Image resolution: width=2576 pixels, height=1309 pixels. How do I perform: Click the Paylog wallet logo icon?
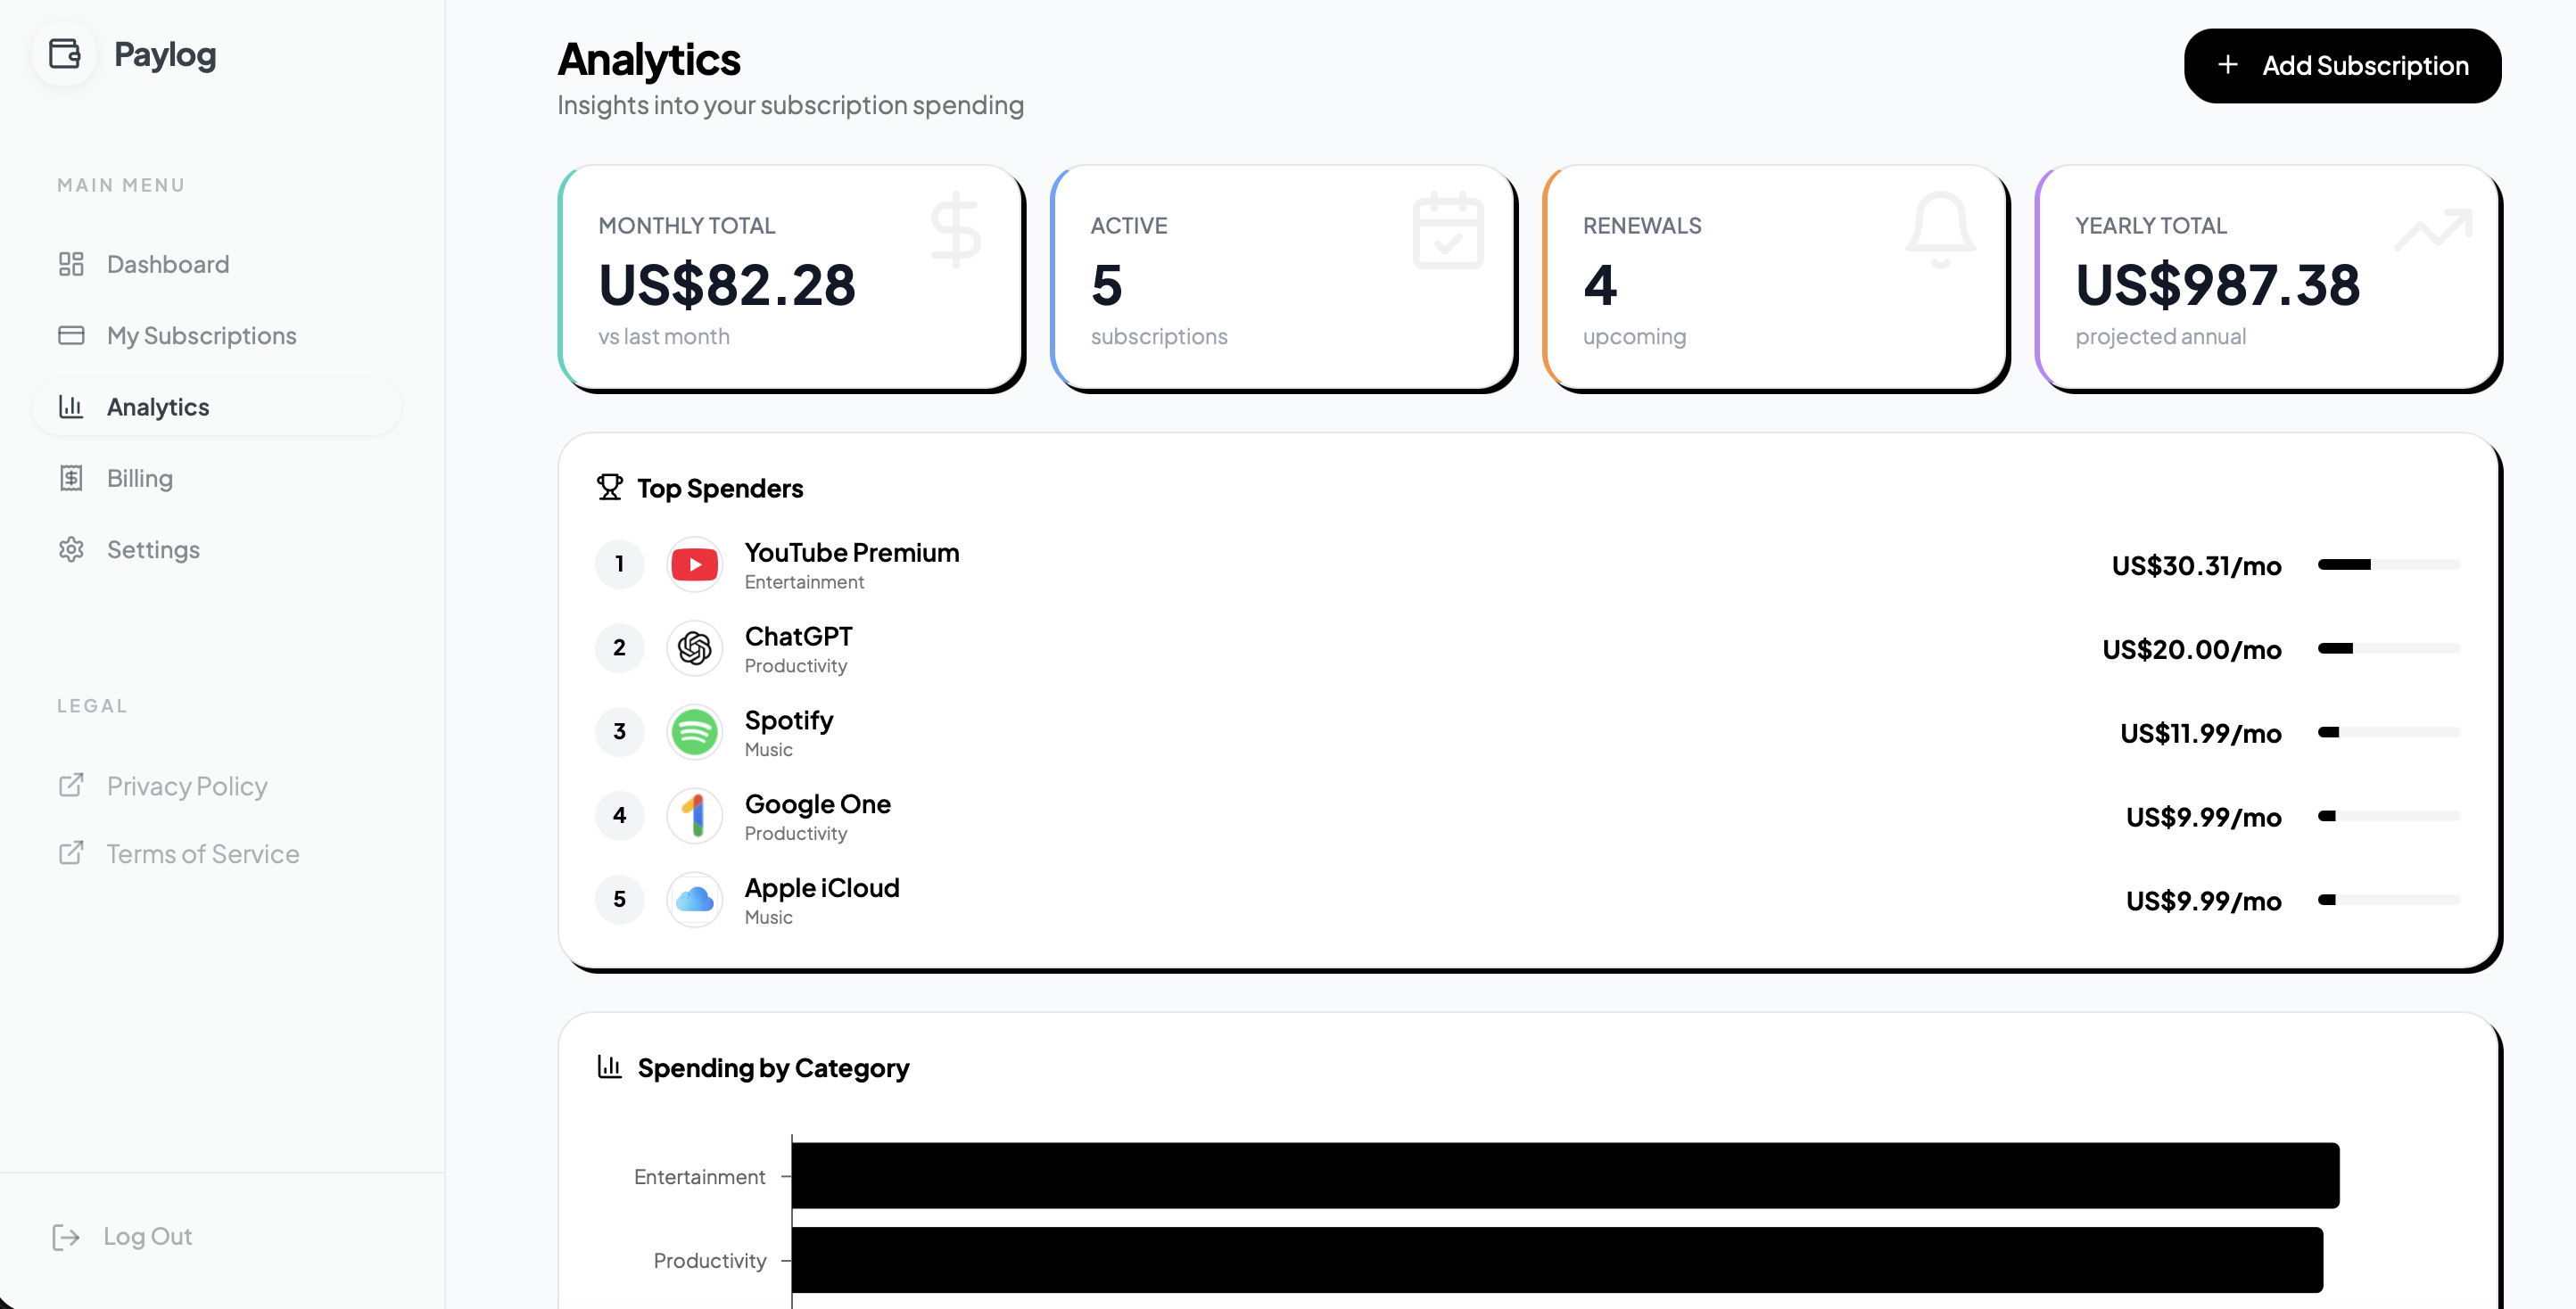(63, 54)
